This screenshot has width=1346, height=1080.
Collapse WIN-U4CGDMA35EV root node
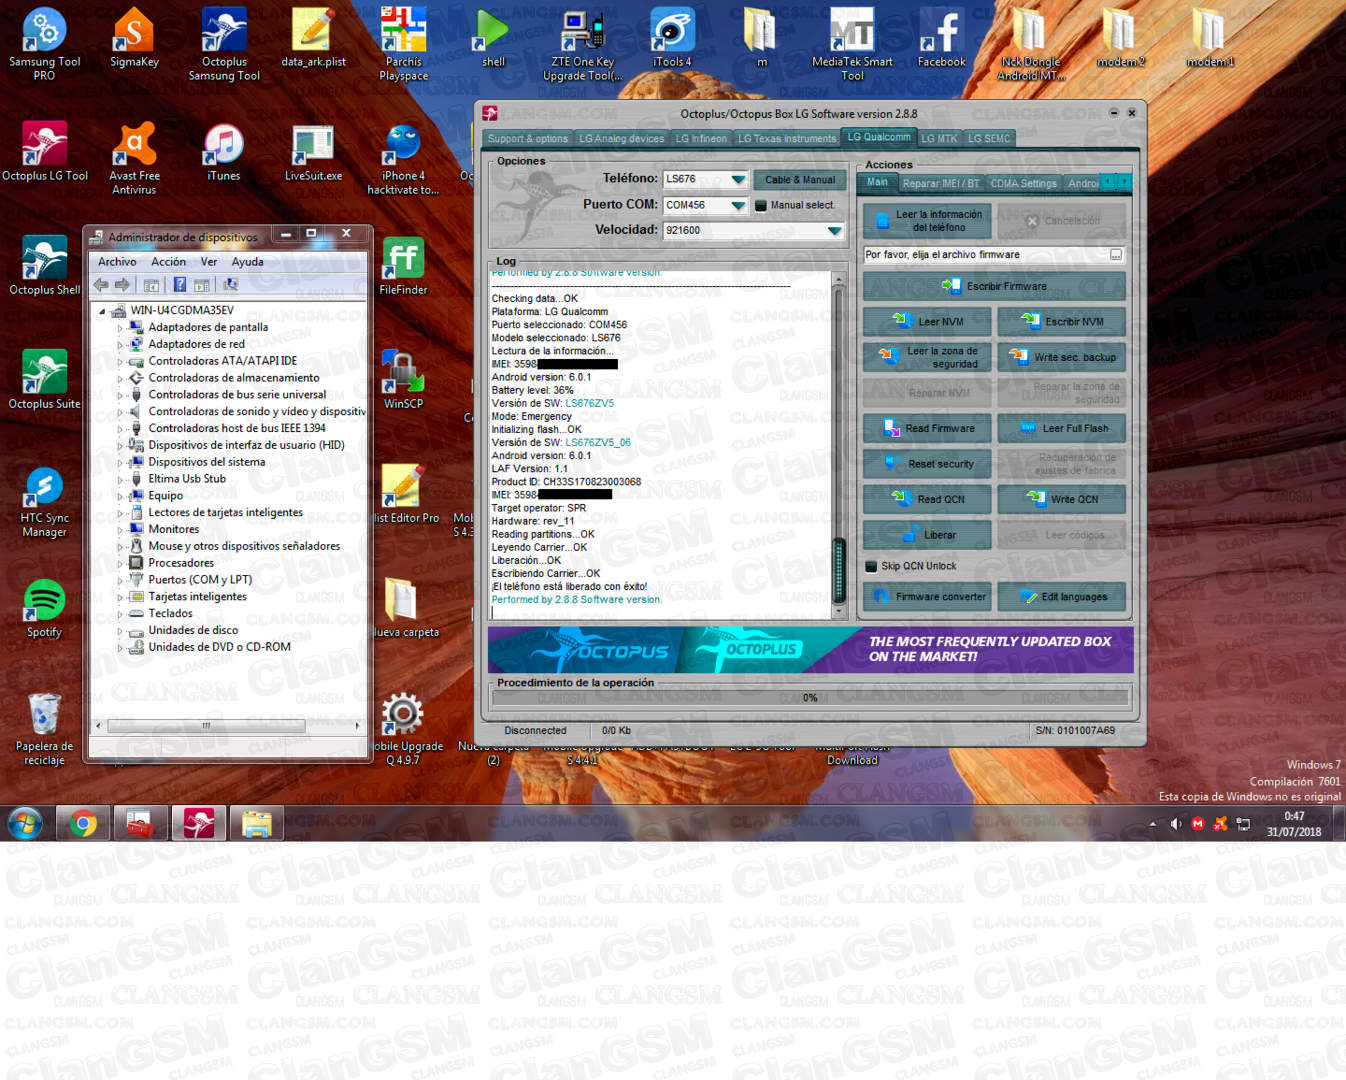(x=102, y=311)
